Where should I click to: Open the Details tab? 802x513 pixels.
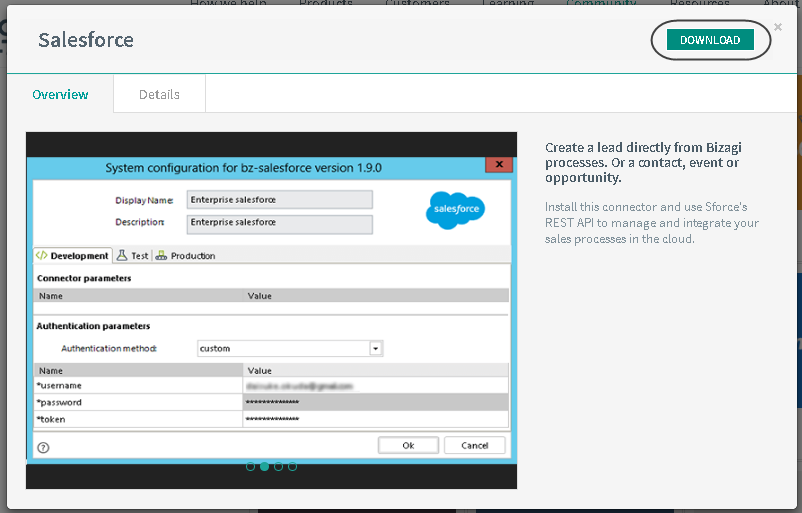(159, 94)
